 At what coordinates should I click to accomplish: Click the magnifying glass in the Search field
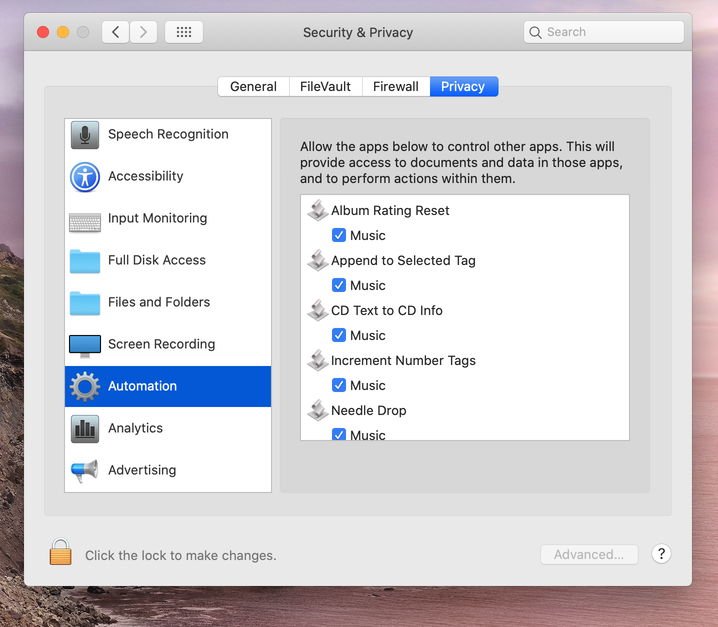535,32
